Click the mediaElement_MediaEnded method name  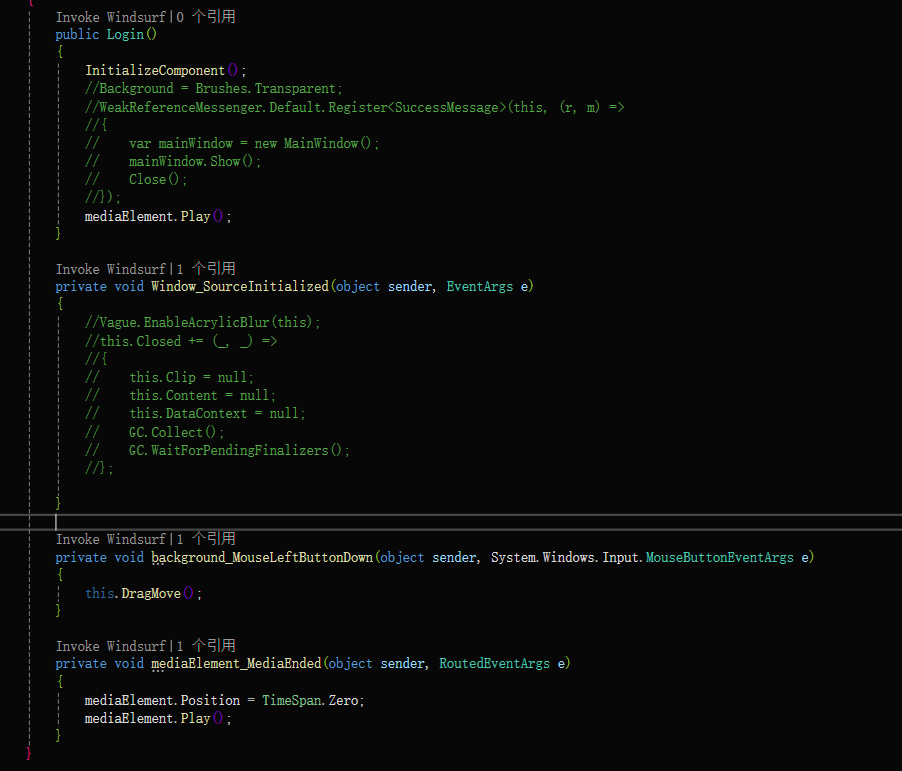click(x=236, y=663)
